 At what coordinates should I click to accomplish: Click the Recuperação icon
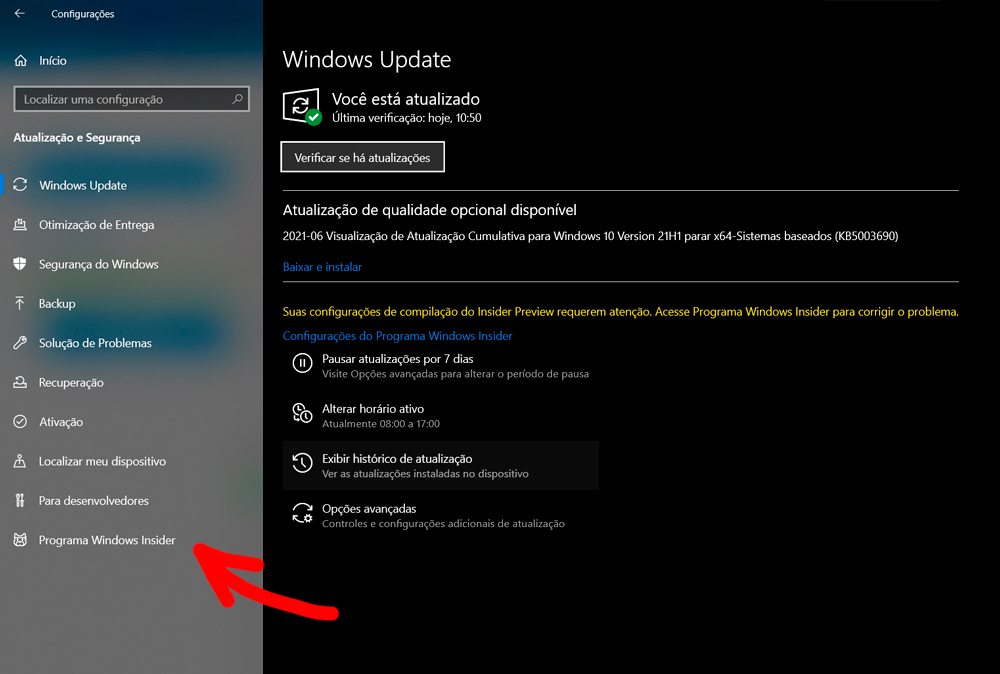tap(20, 382)
